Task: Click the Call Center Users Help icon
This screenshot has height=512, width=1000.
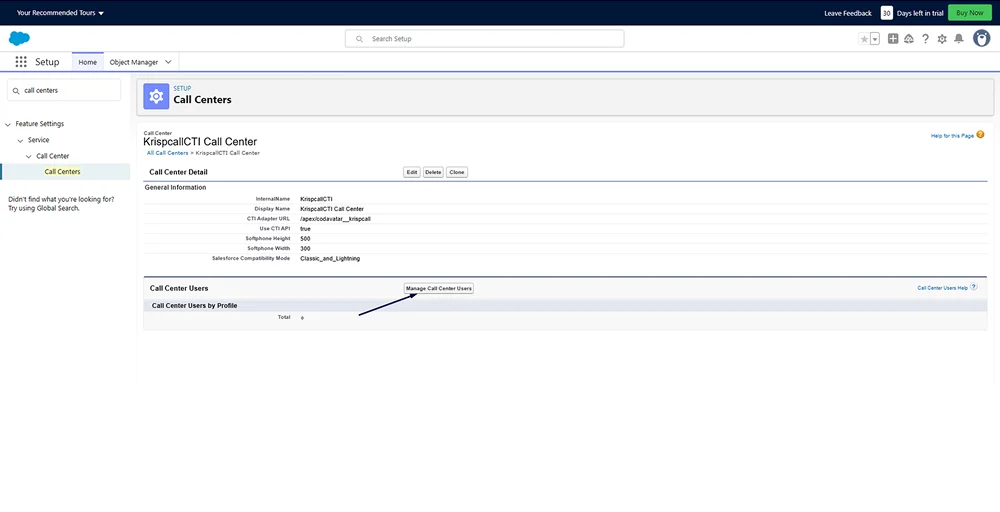Action: [x=974, y=287]
